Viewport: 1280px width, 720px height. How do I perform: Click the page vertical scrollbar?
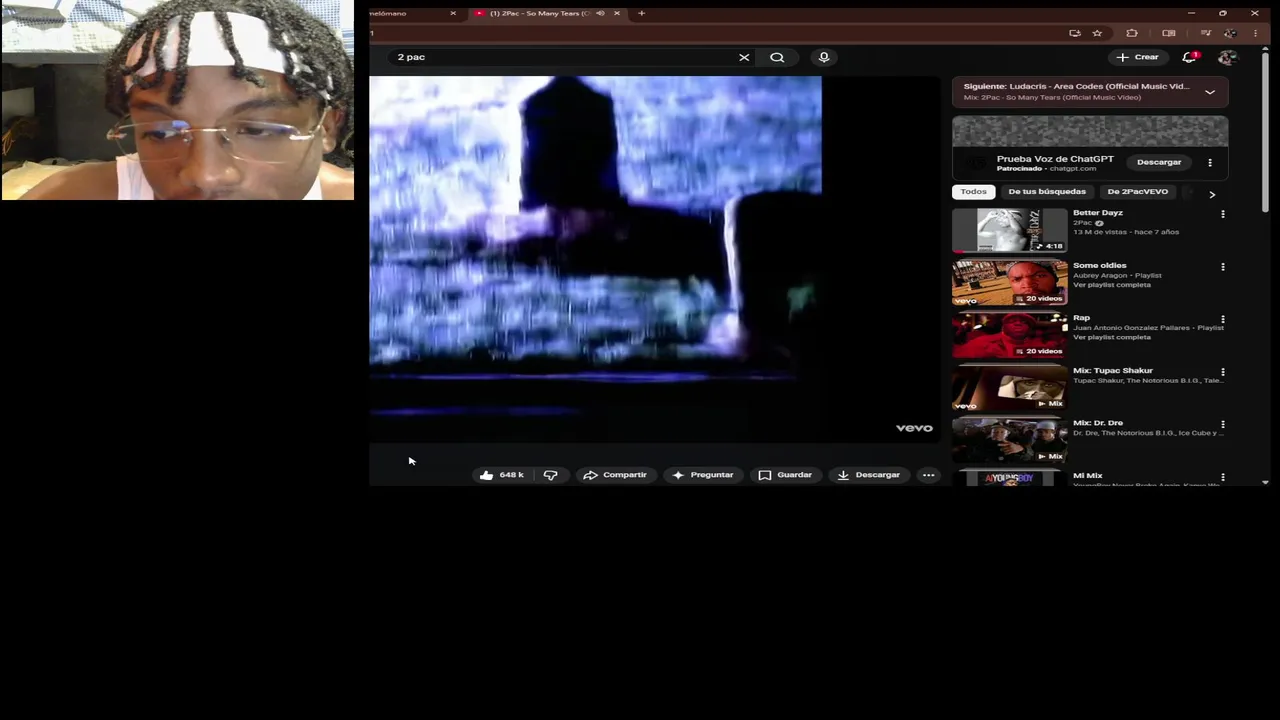(1265, 130)
